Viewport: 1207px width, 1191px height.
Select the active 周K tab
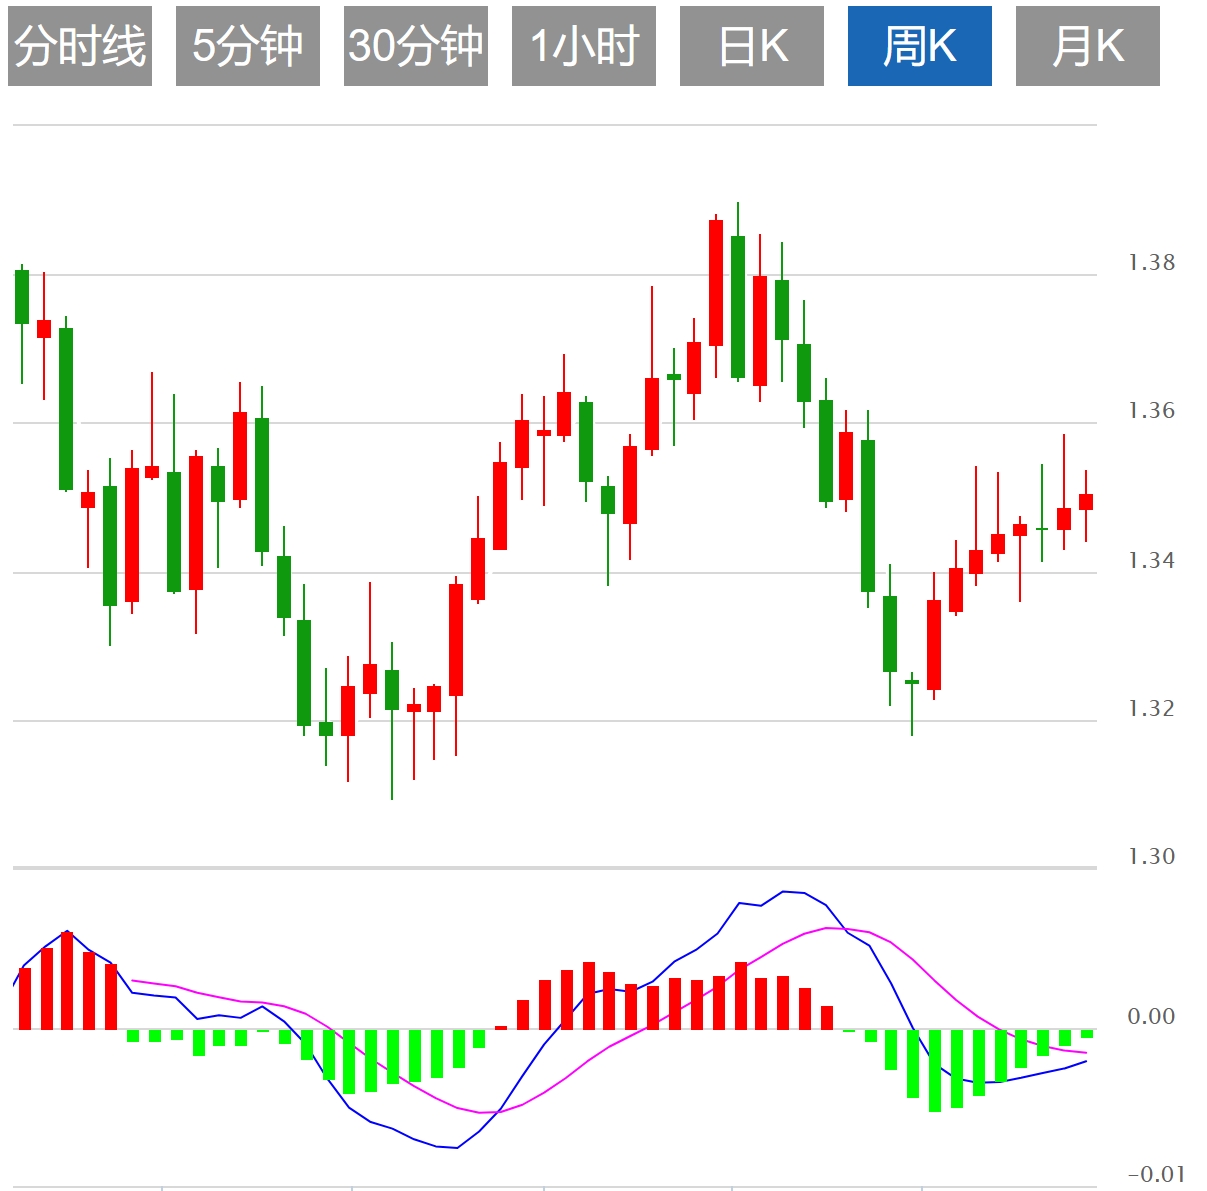pos(920,46)
